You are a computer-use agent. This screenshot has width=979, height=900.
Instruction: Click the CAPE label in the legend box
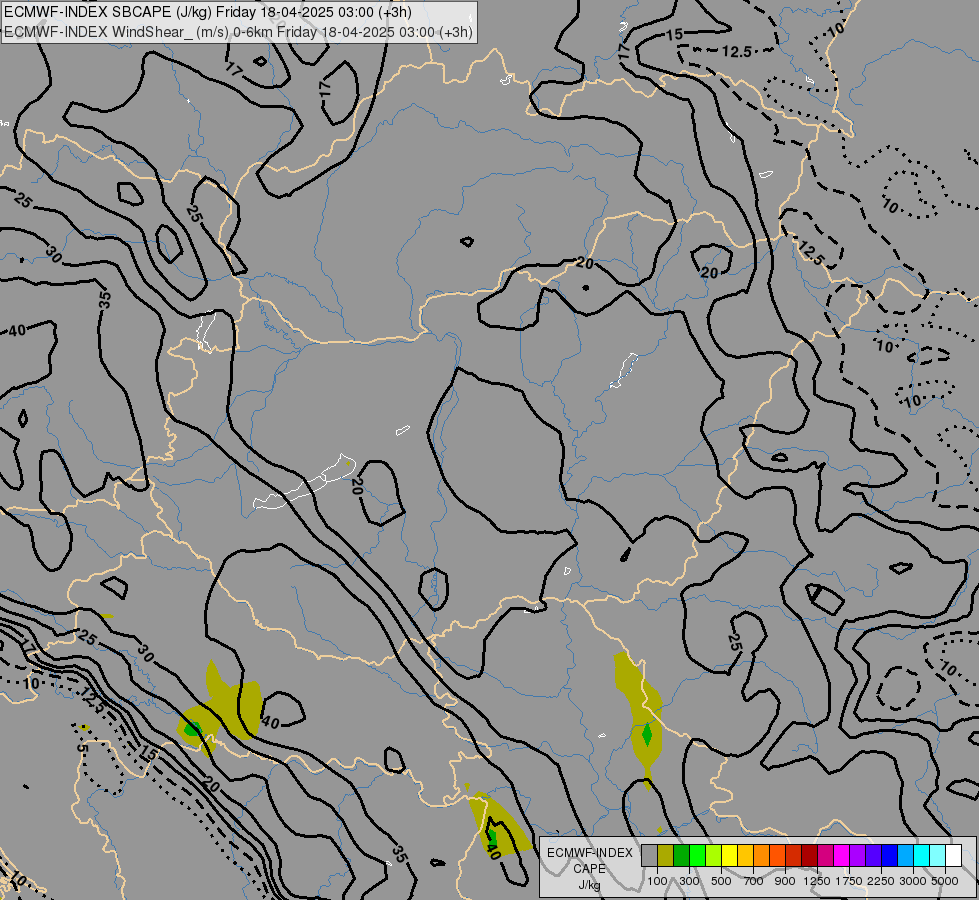coord(589,869)
